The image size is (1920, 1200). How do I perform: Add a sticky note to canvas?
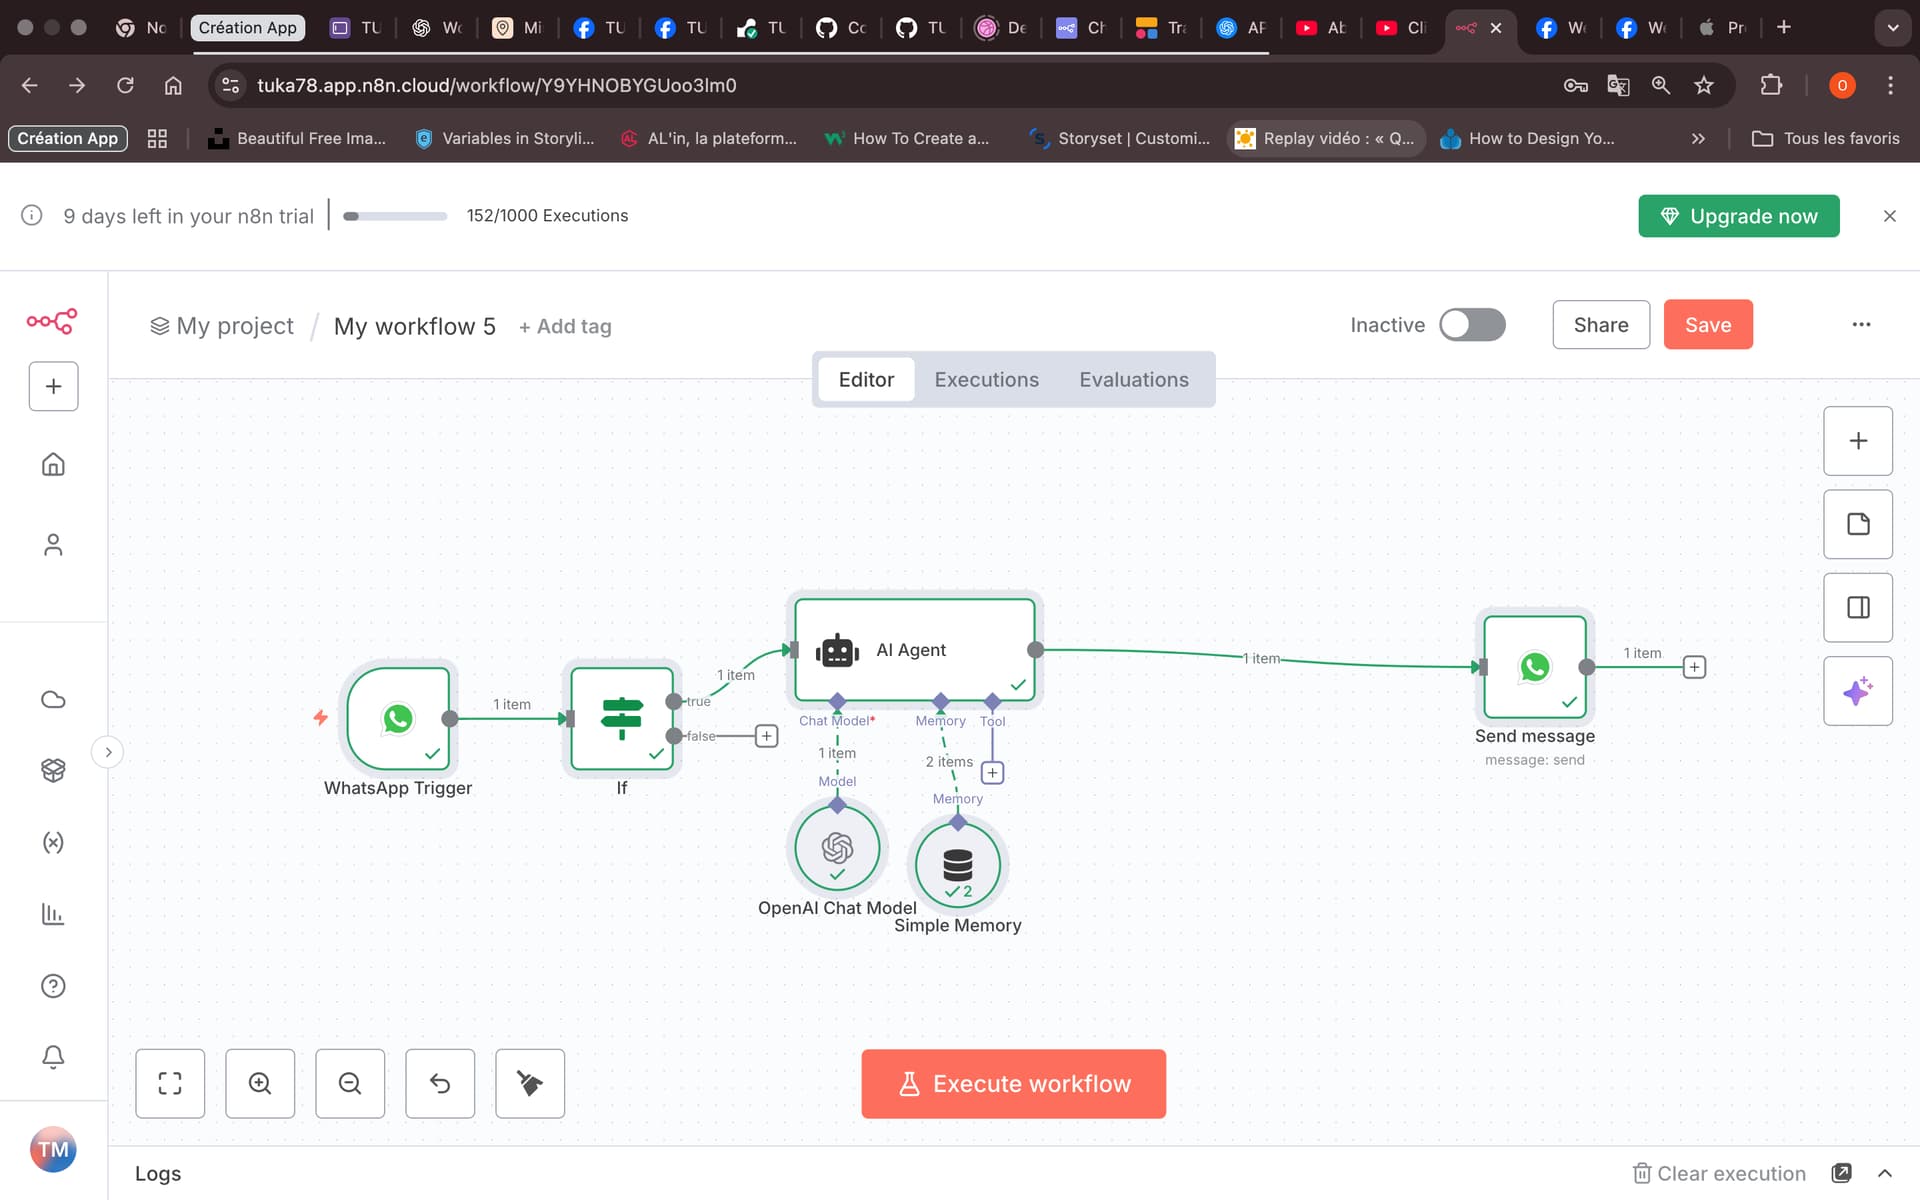click(1857, 524)
